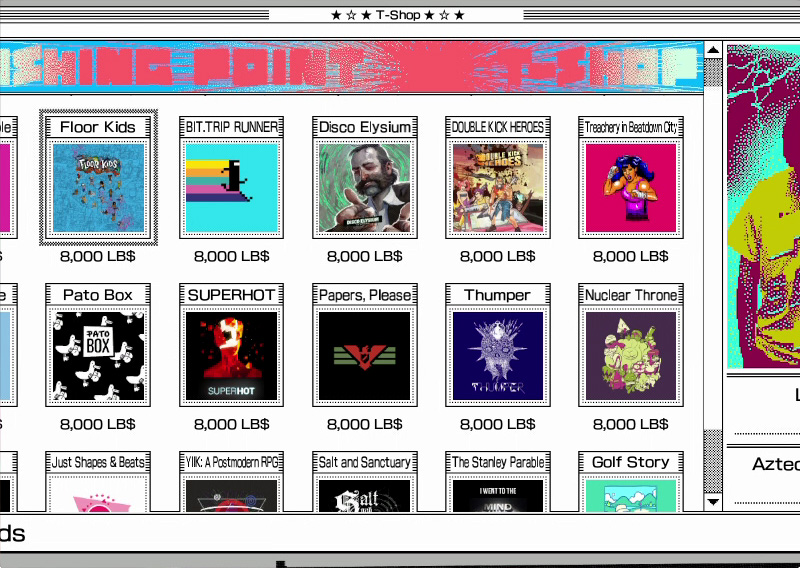Viewport: 800px width, 568px height.
Task: Click the upper scrollbar thumb in shop list
Action: point(713,72)
